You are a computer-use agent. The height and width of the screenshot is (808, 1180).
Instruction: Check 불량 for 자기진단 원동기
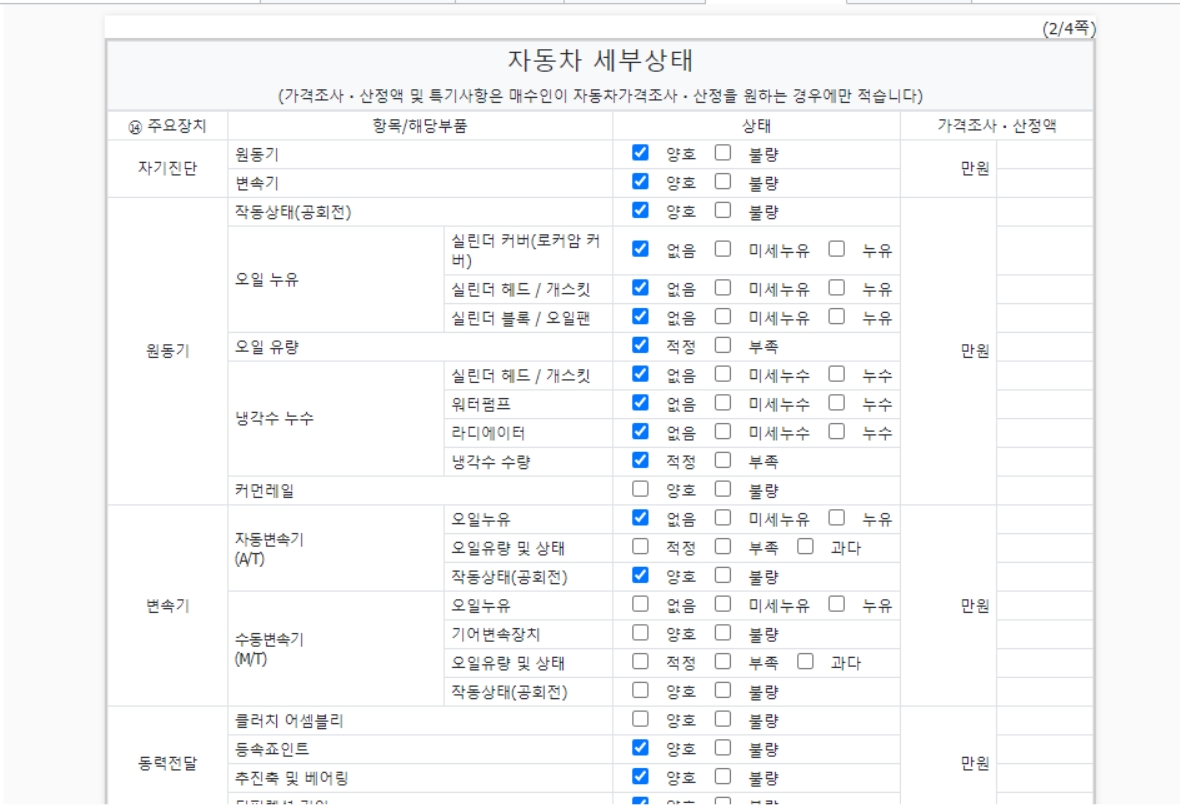[x=722, y=154]
